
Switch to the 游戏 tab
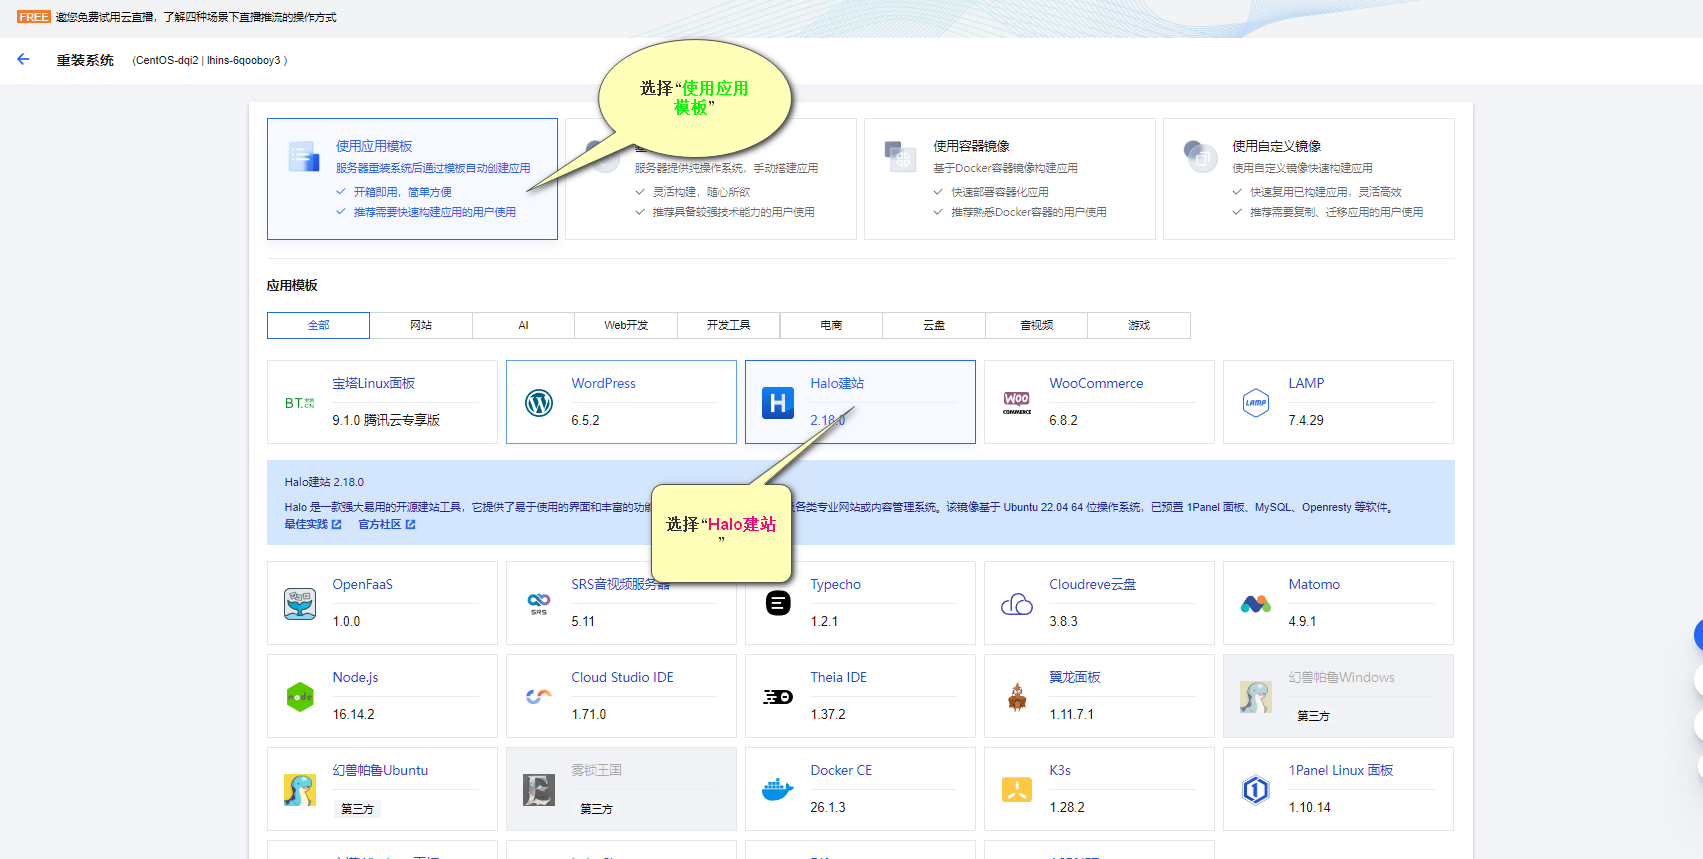(1139, 325)
